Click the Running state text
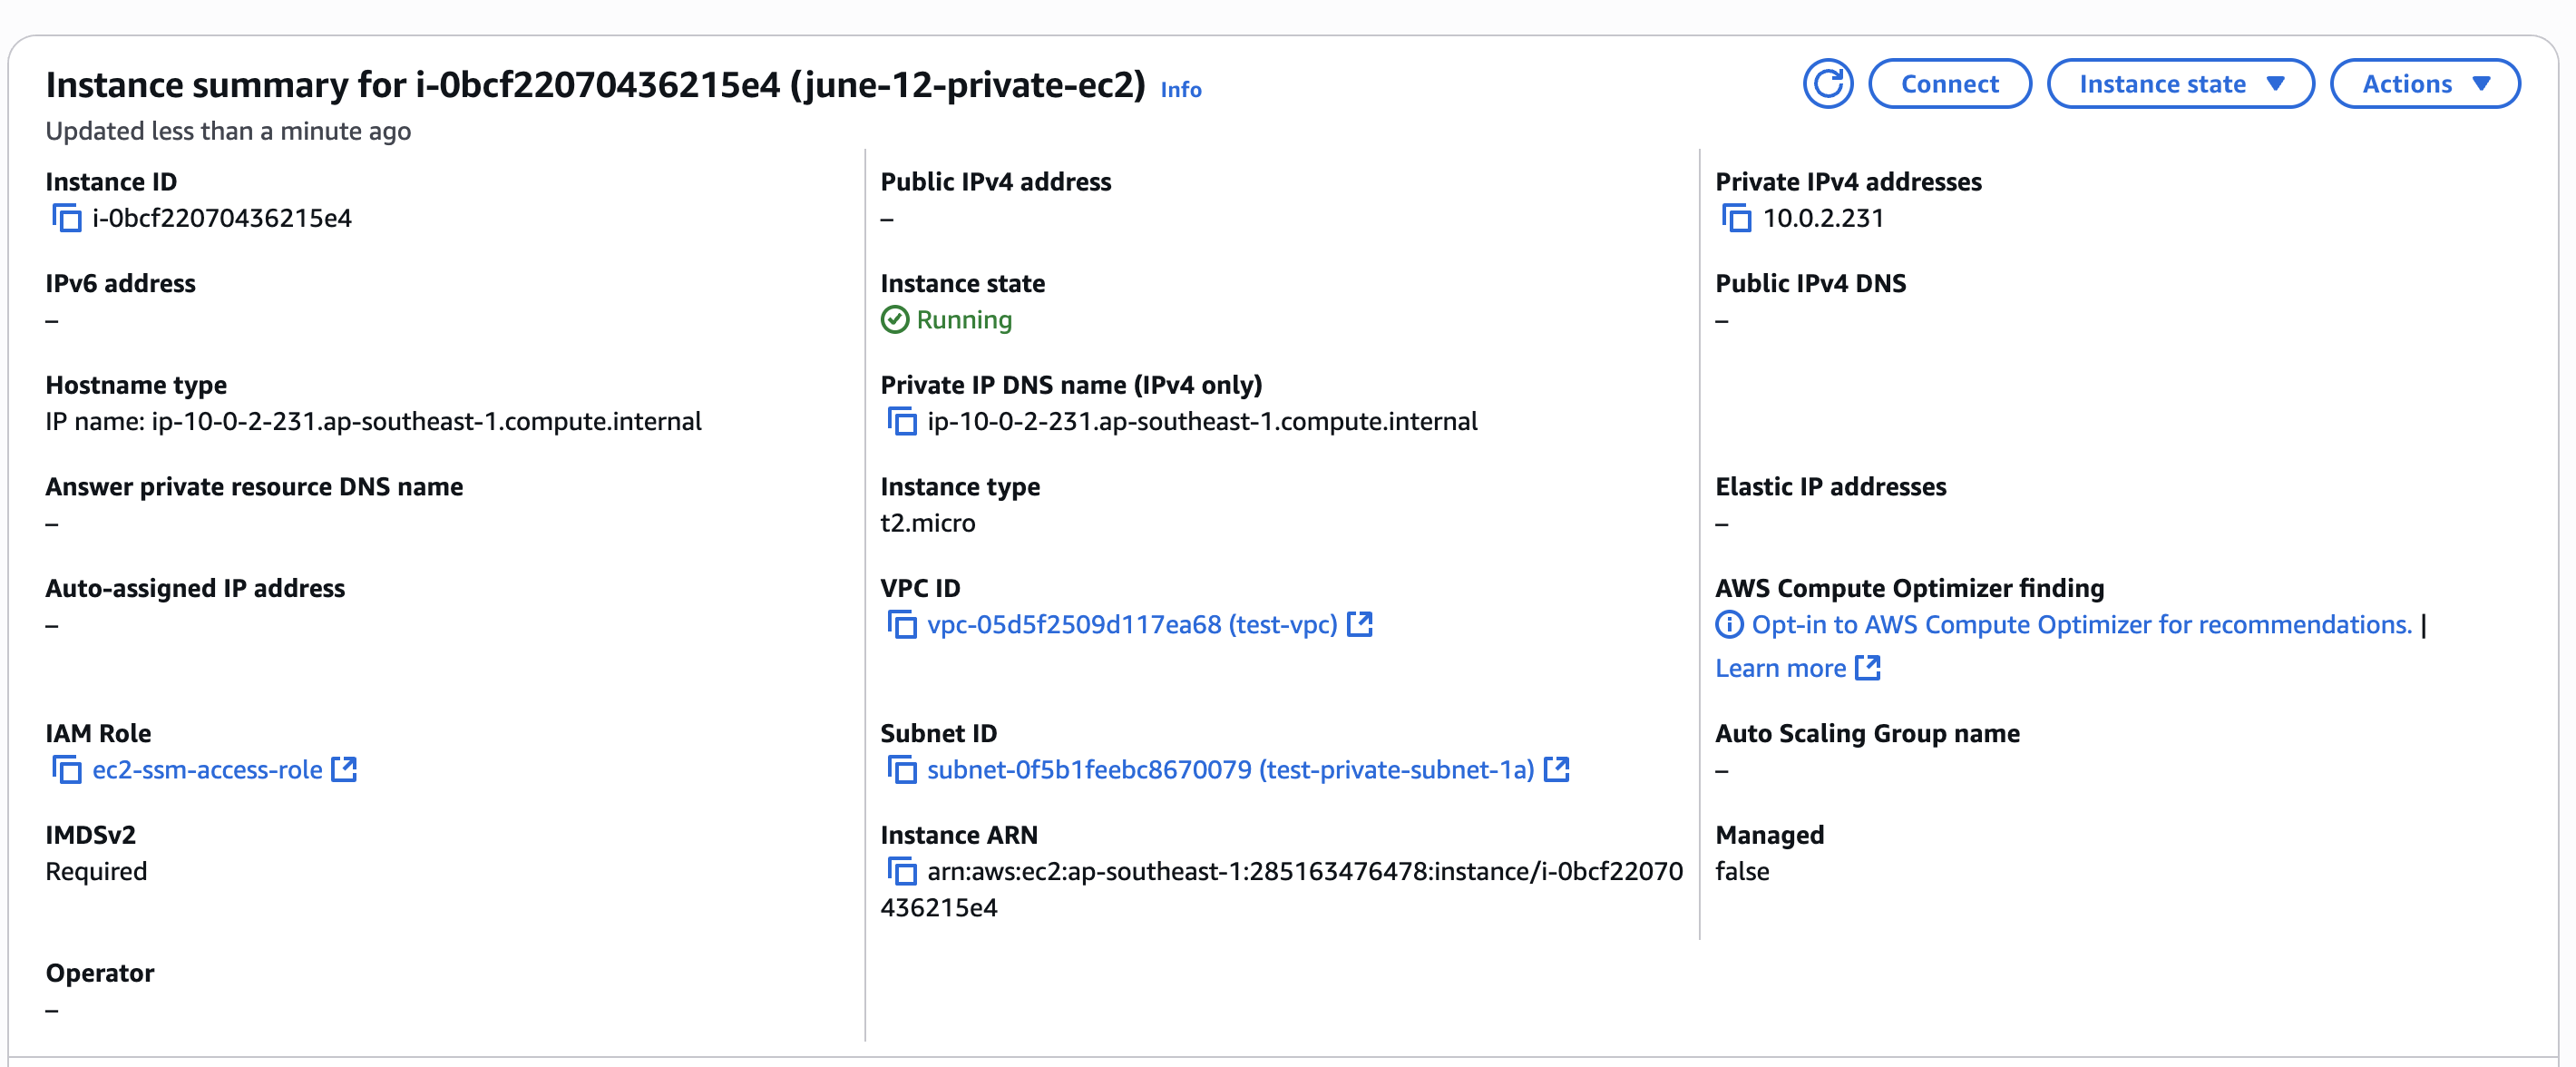2576x1067 pixels. click(x=964, y=320)
